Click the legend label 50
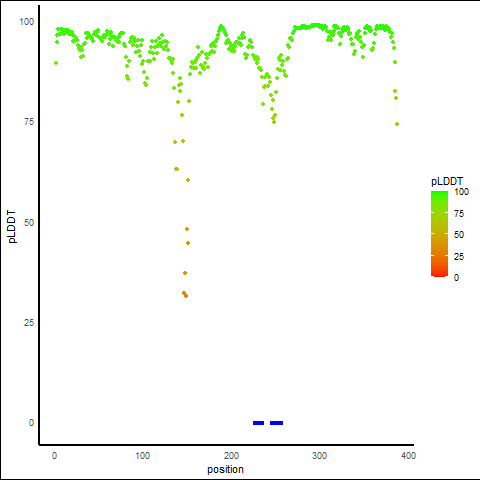The height and width of the screenshot is (480, 480). tap(459, 235)
